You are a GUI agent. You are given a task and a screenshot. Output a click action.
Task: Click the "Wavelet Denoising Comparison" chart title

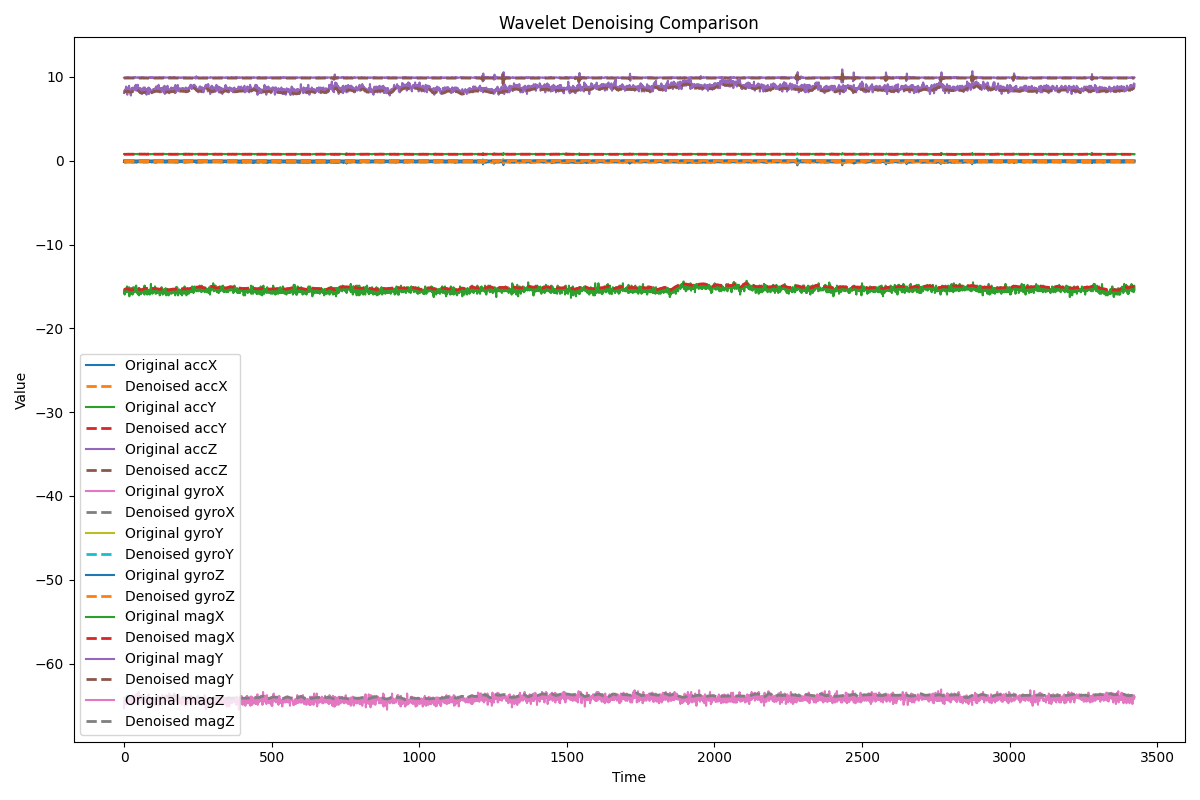coord(628,23)
